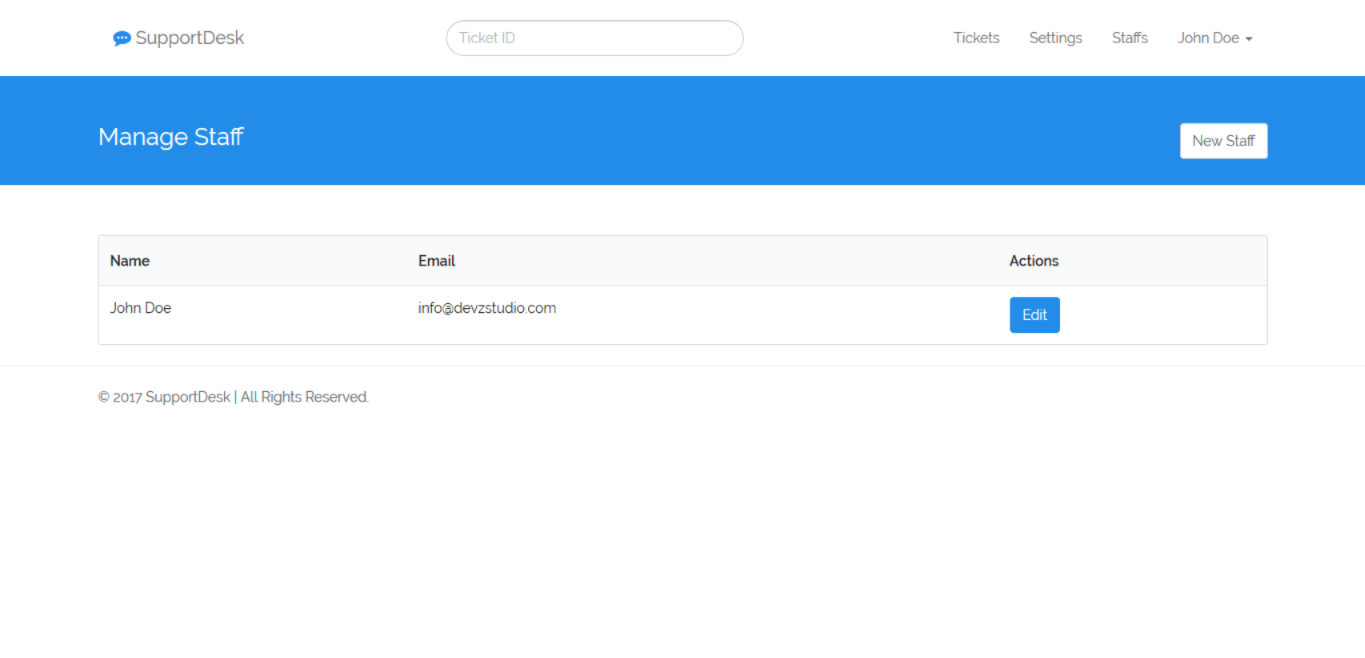Screen dimensions: 1365x658
Task: Click the info@devzstudio.com email cell
Action: click(487, 308)
